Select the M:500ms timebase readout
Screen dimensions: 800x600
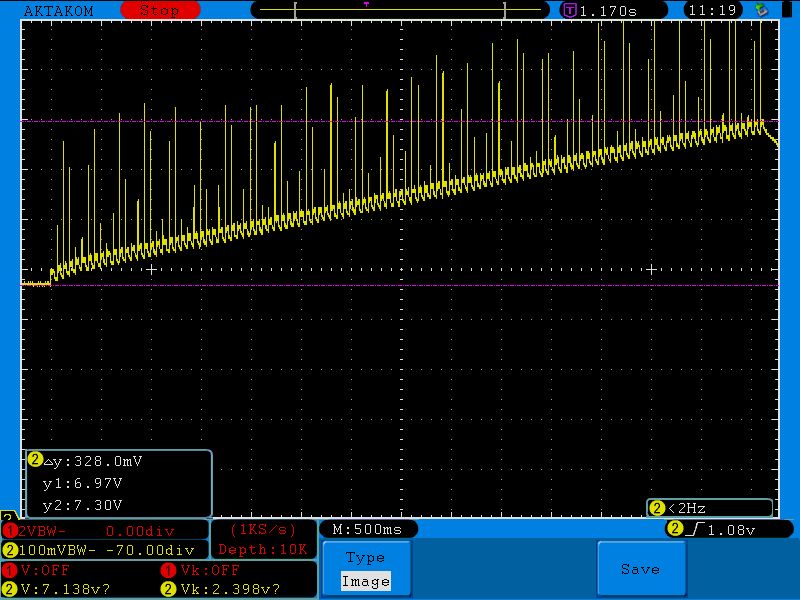[x=367, y=529]
